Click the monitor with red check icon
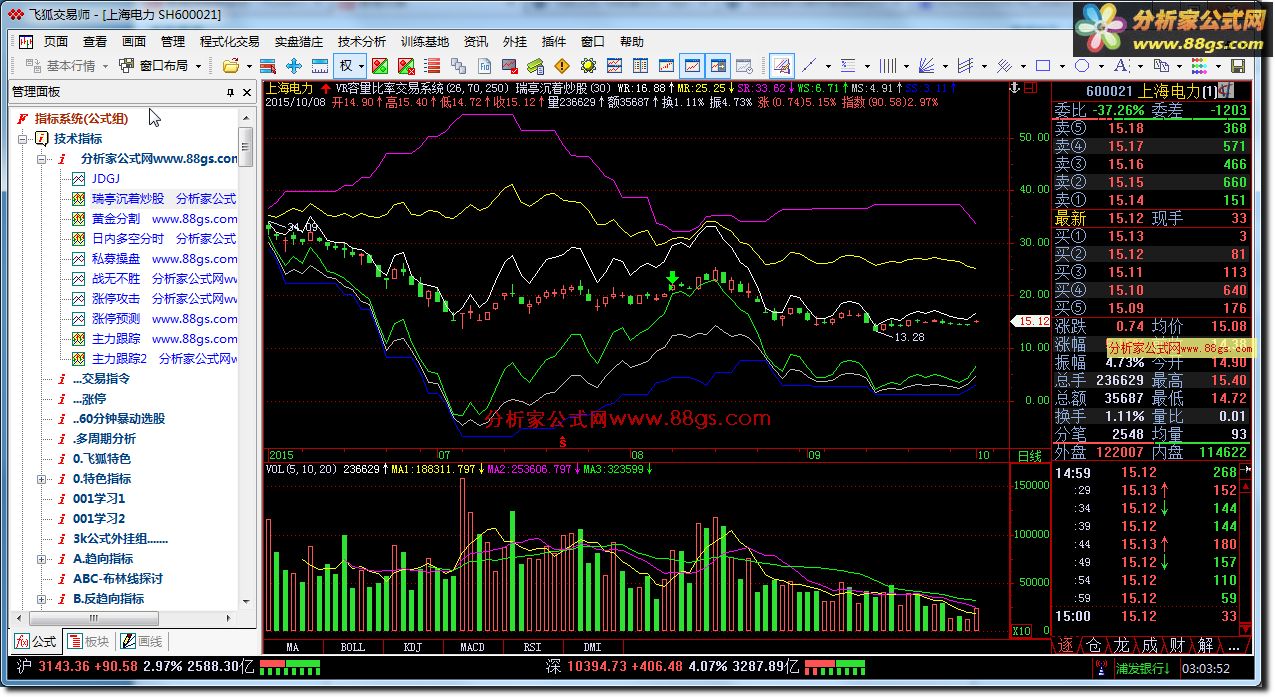 (510, 66)
